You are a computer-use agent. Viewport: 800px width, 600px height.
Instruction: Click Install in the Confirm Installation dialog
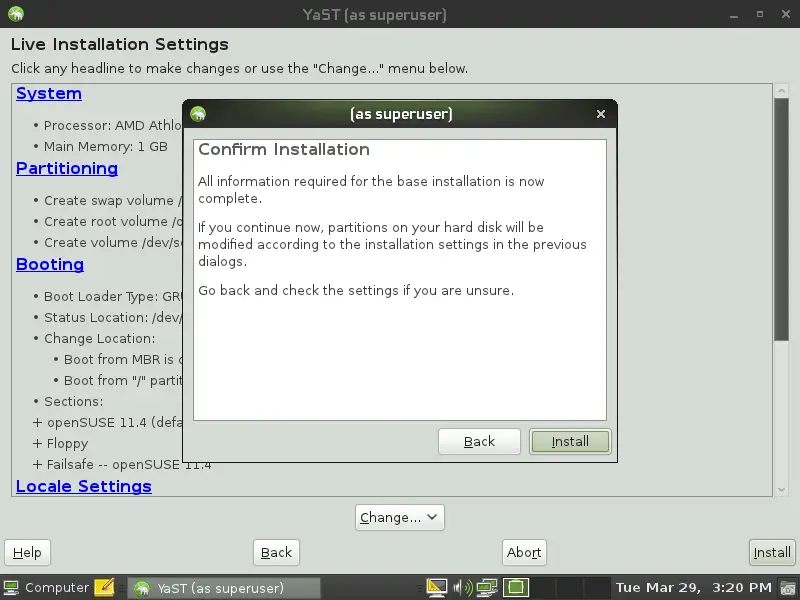[570, 441]
